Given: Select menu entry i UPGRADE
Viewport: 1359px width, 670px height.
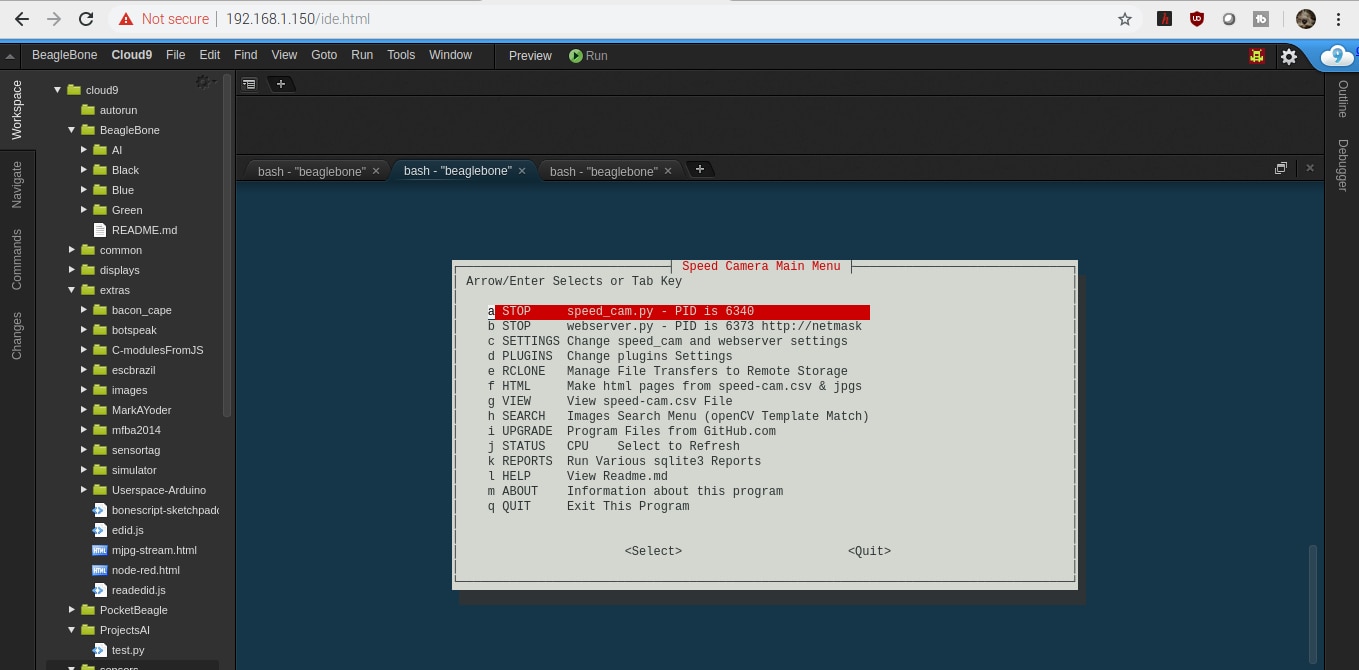Looking at the screenshot, I should (x=632, y=431).
